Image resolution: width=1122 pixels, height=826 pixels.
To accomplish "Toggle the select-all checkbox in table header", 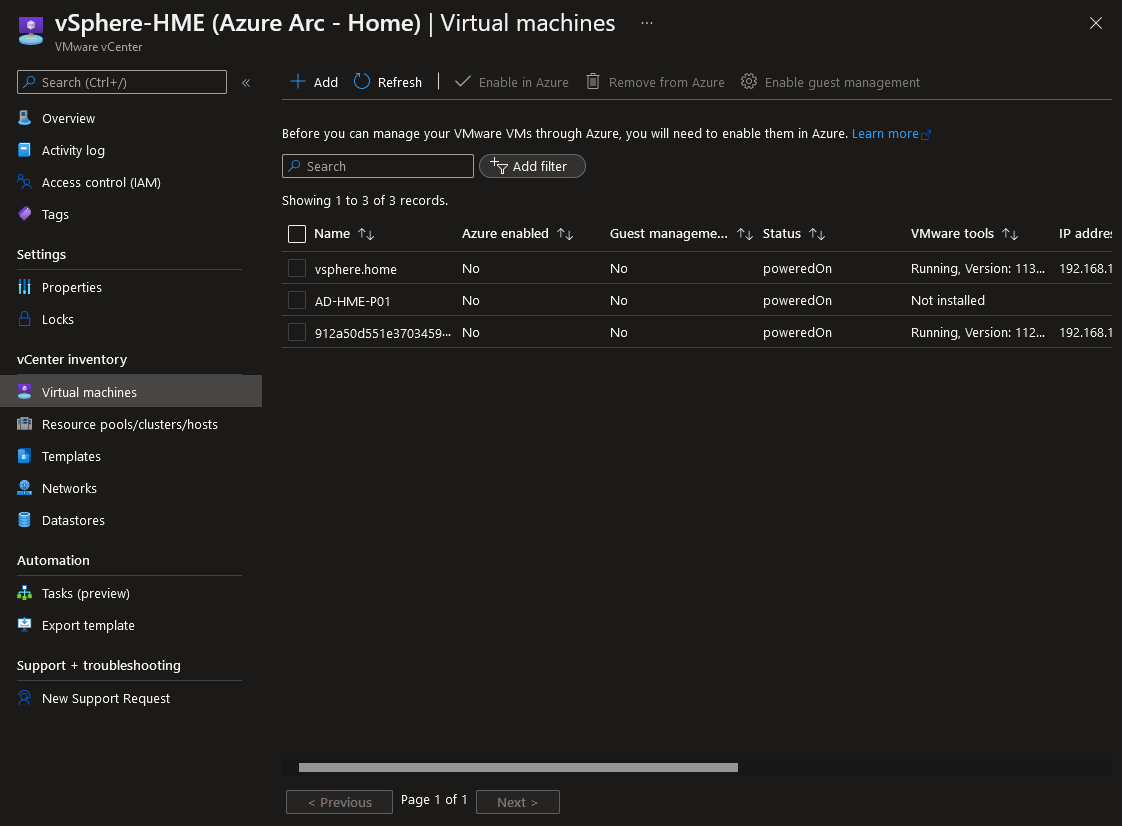I will [297, 233].
